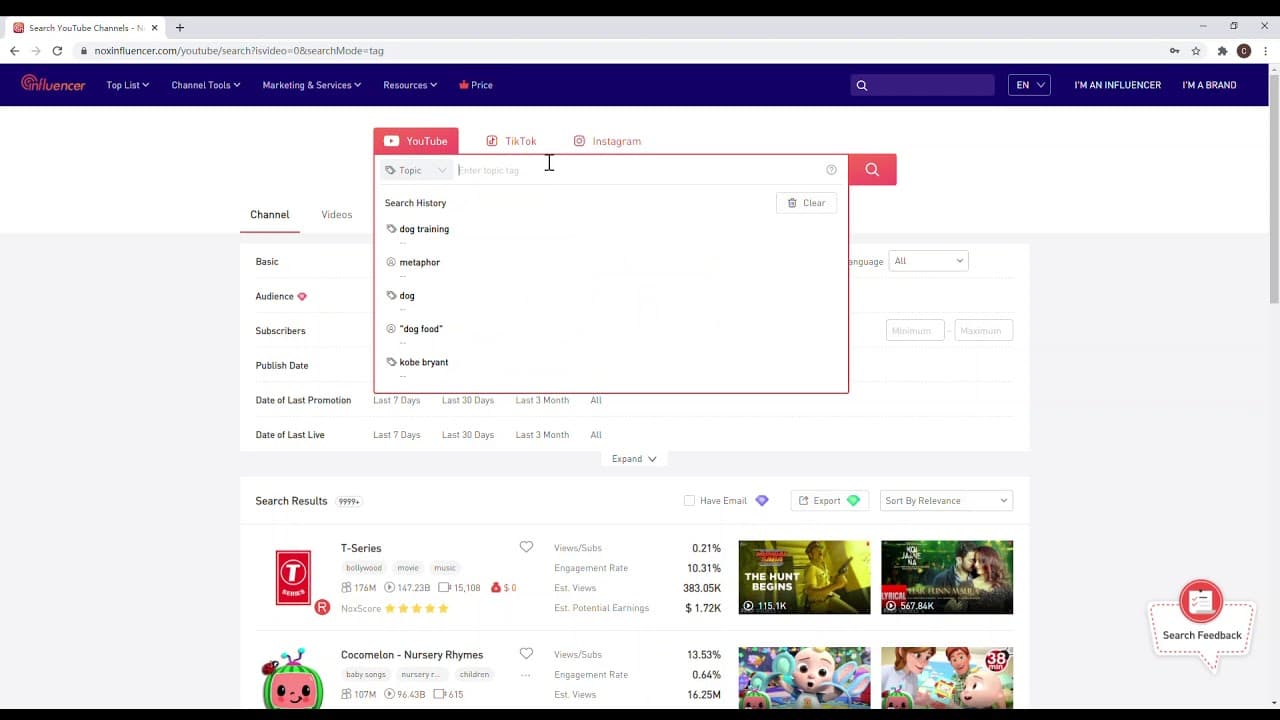Click the purple diamond next to Have Email
The image size is (1280, 720).
pos(762,500)
